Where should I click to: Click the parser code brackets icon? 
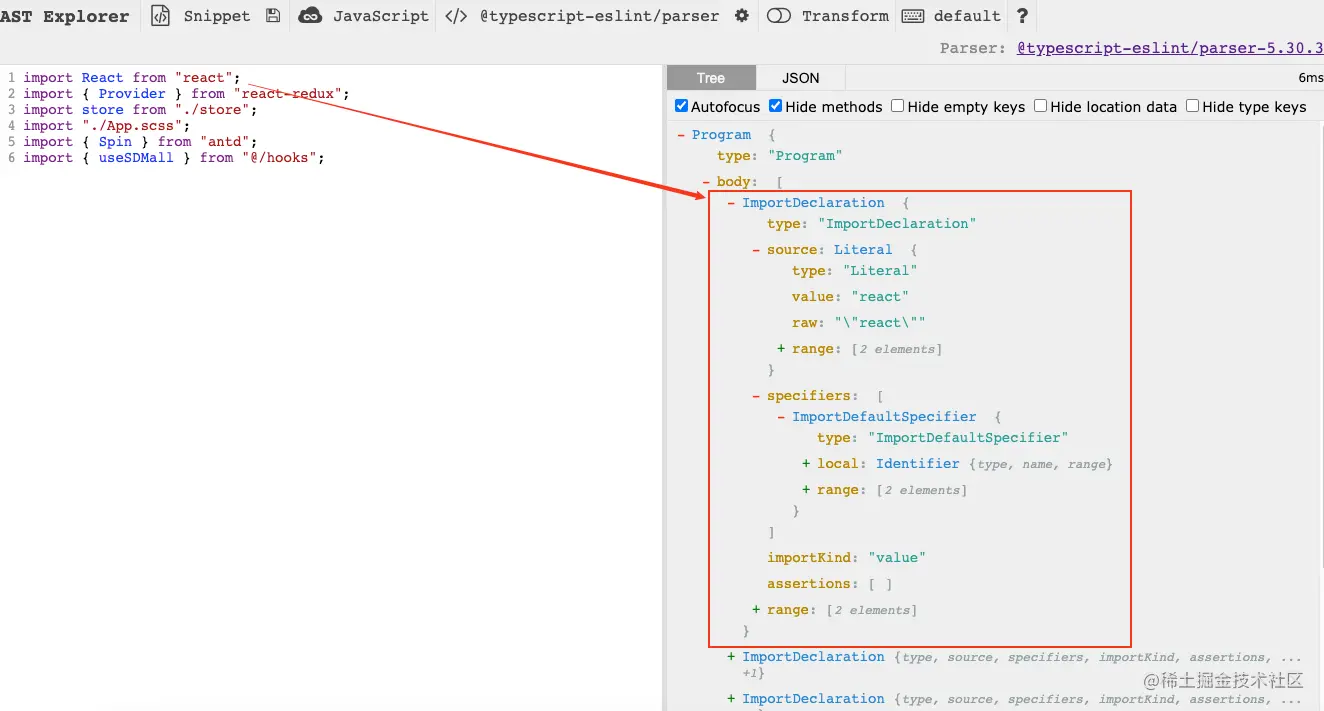coord(456,16)
